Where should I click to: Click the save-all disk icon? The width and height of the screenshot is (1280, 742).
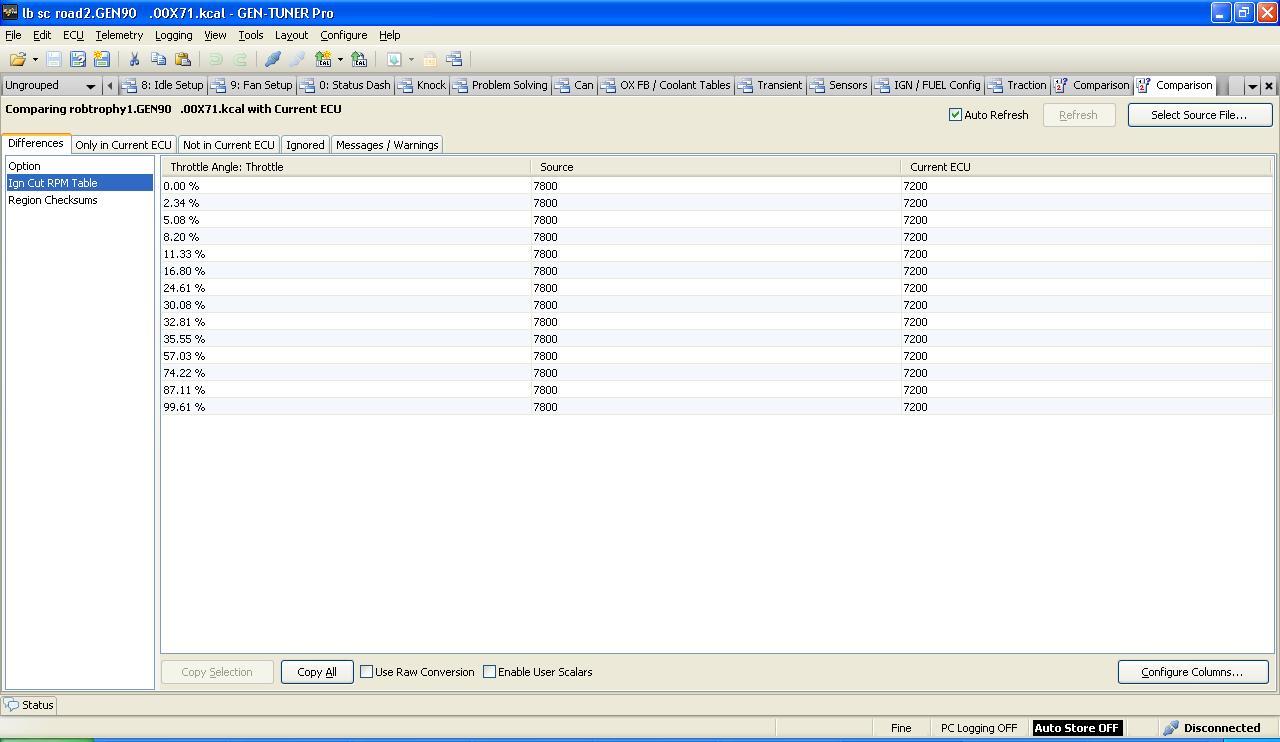pos(101,60)
